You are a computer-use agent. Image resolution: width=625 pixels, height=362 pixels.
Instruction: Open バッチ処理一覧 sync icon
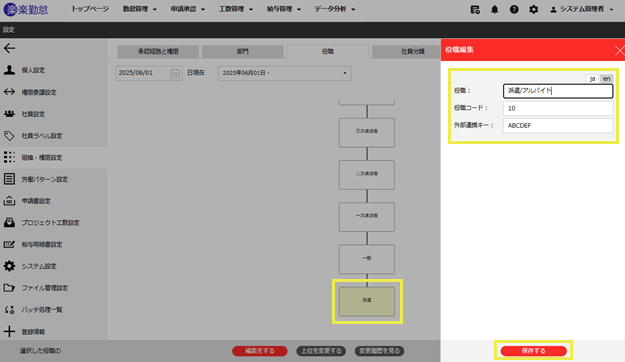pyautogui.click(x=9, y=309)
